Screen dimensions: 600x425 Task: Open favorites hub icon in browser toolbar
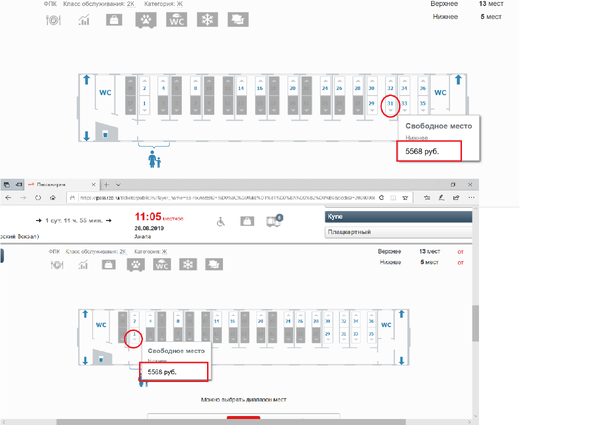(427, 198)
